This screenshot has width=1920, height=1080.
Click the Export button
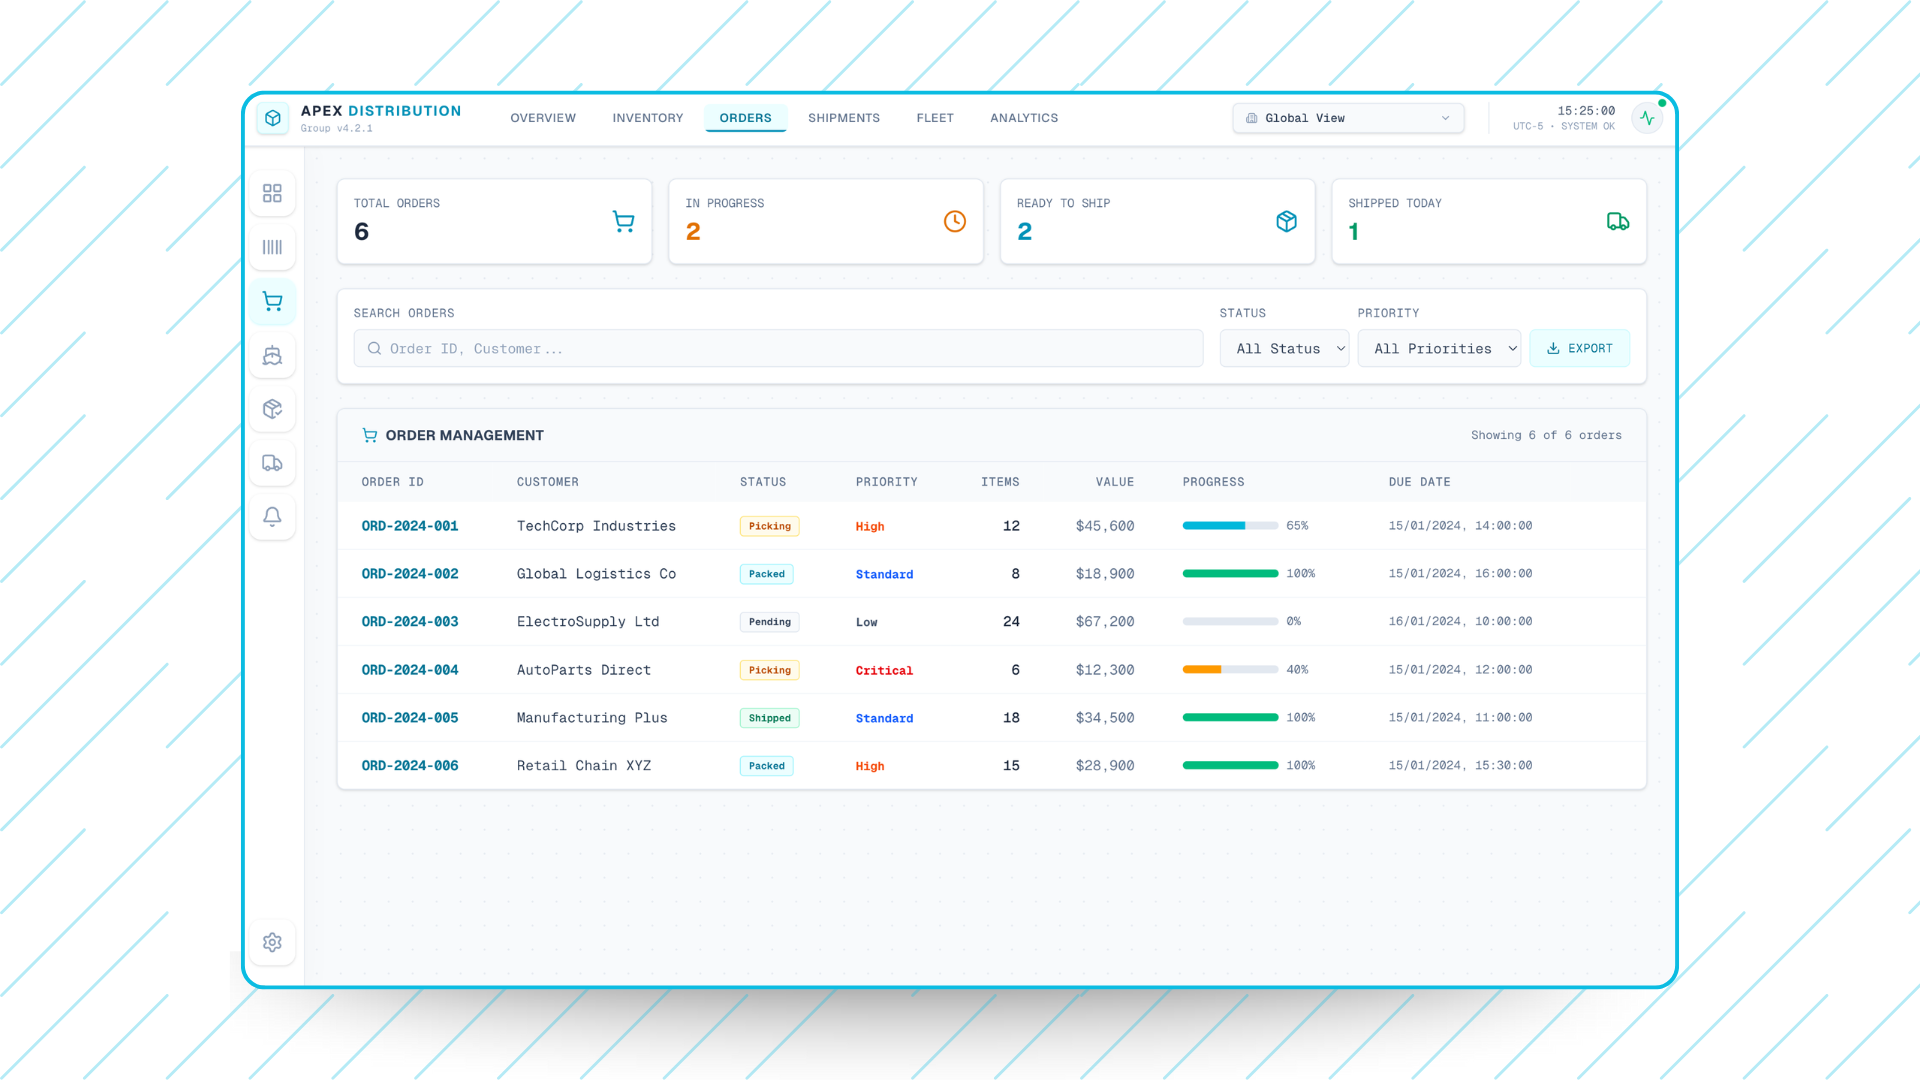[x=1579, y=349]
